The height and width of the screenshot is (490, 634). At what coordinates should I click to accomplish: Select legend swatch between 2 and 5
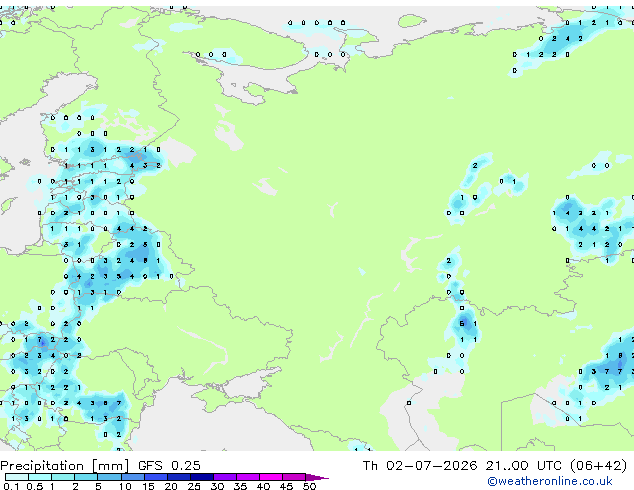pyautogui.click(x=86, y=477)
